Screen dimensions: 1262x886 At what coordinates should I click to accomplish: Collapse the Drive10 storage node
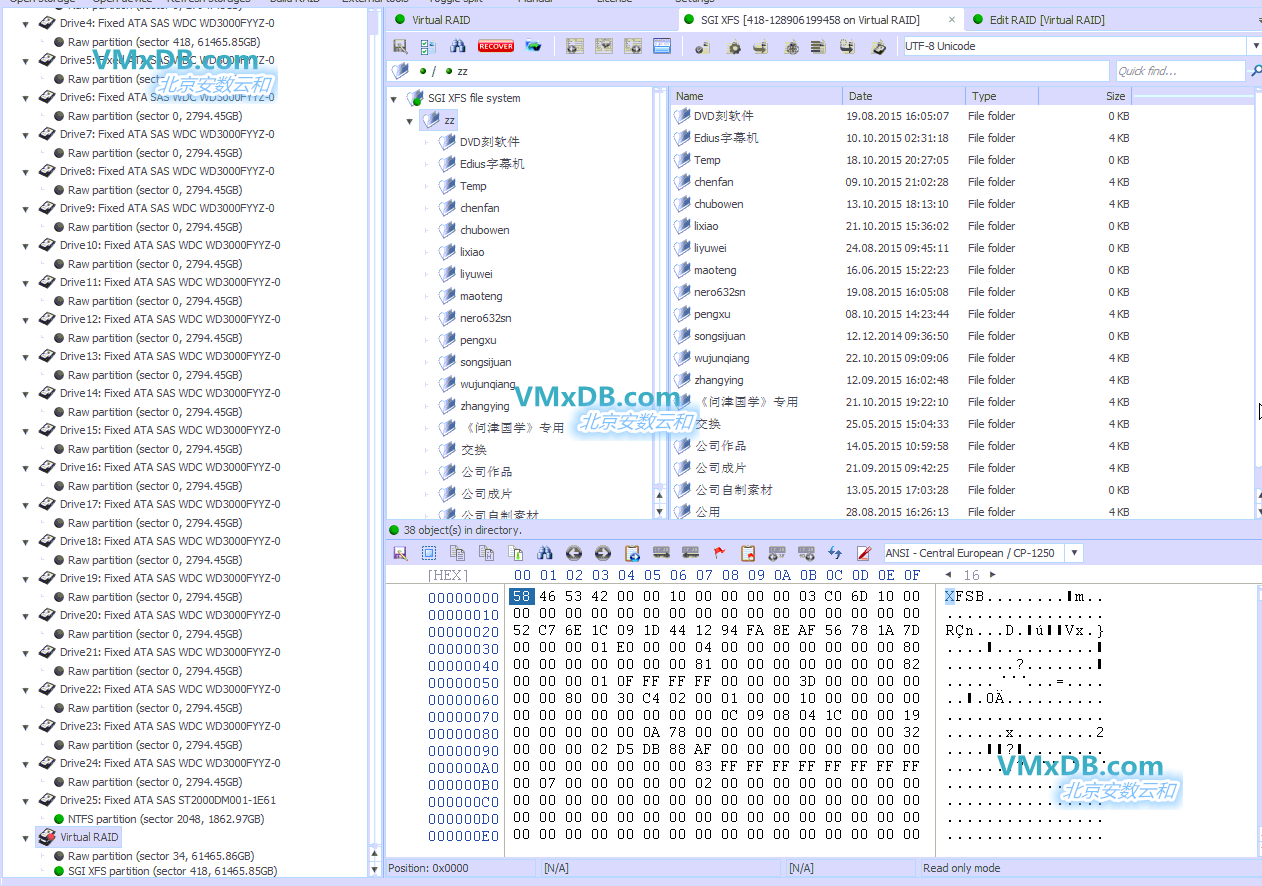(x=26, y=245)
